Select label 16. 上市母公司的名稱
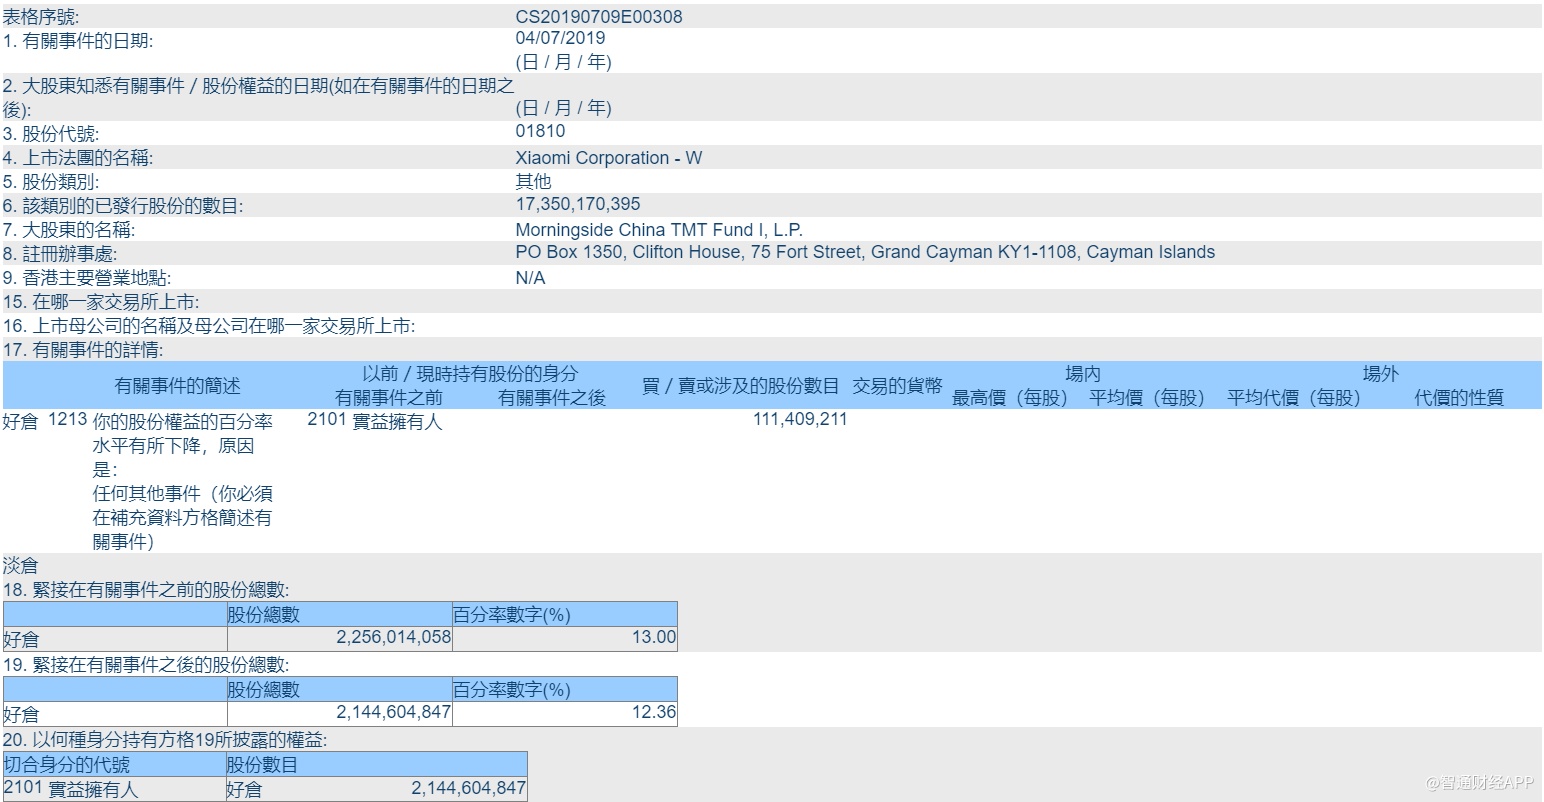 [x=209, y=326]
